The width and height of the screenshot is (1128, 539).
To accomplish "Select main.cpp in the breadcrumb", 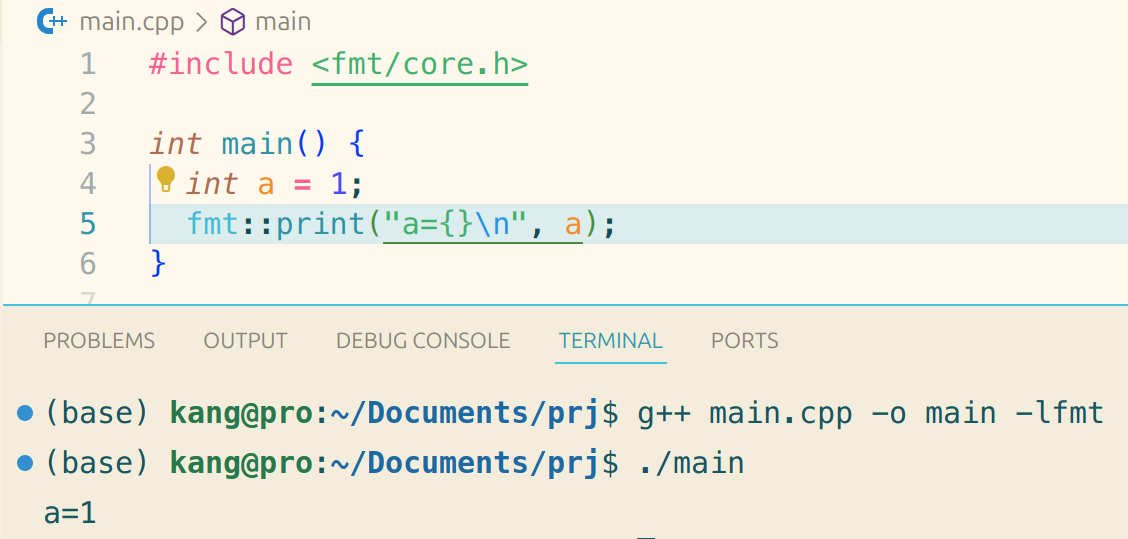I will click(x=133, y=22).
